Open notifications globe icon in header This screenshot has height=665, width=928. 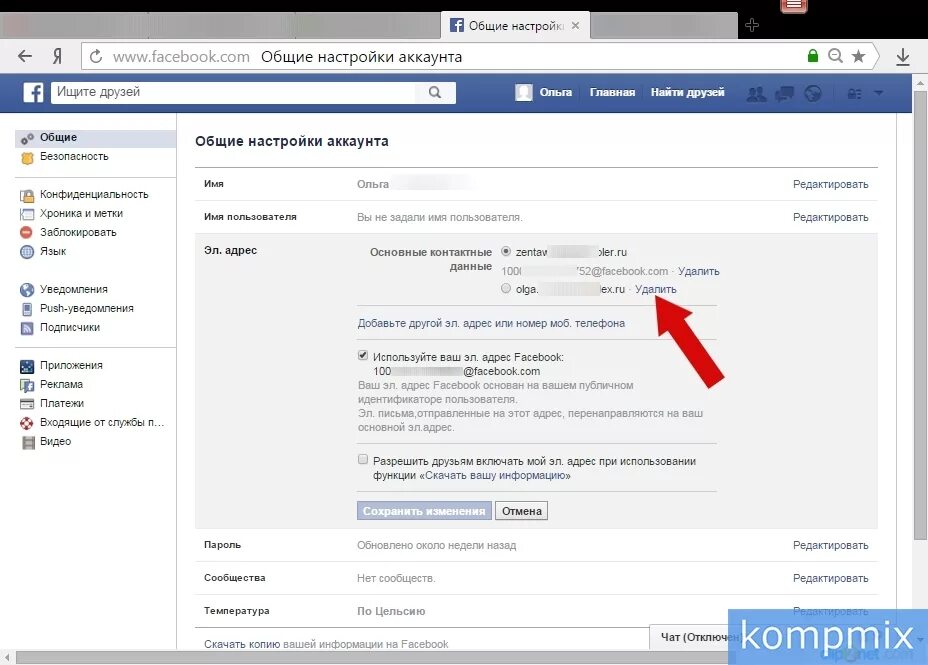point(813,93)
